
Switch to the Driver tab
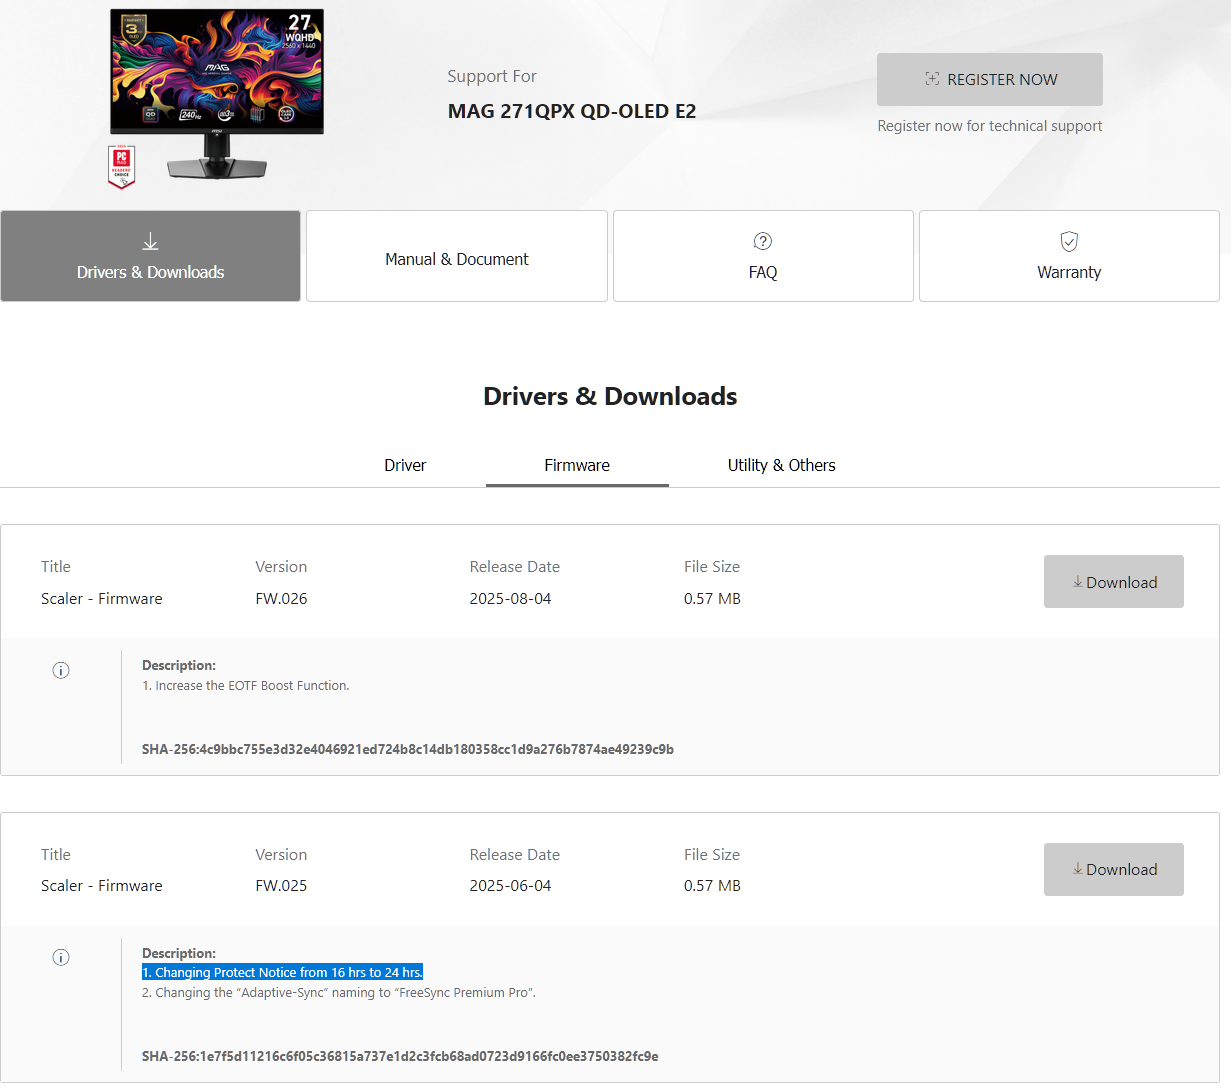(x=405, y=465)
